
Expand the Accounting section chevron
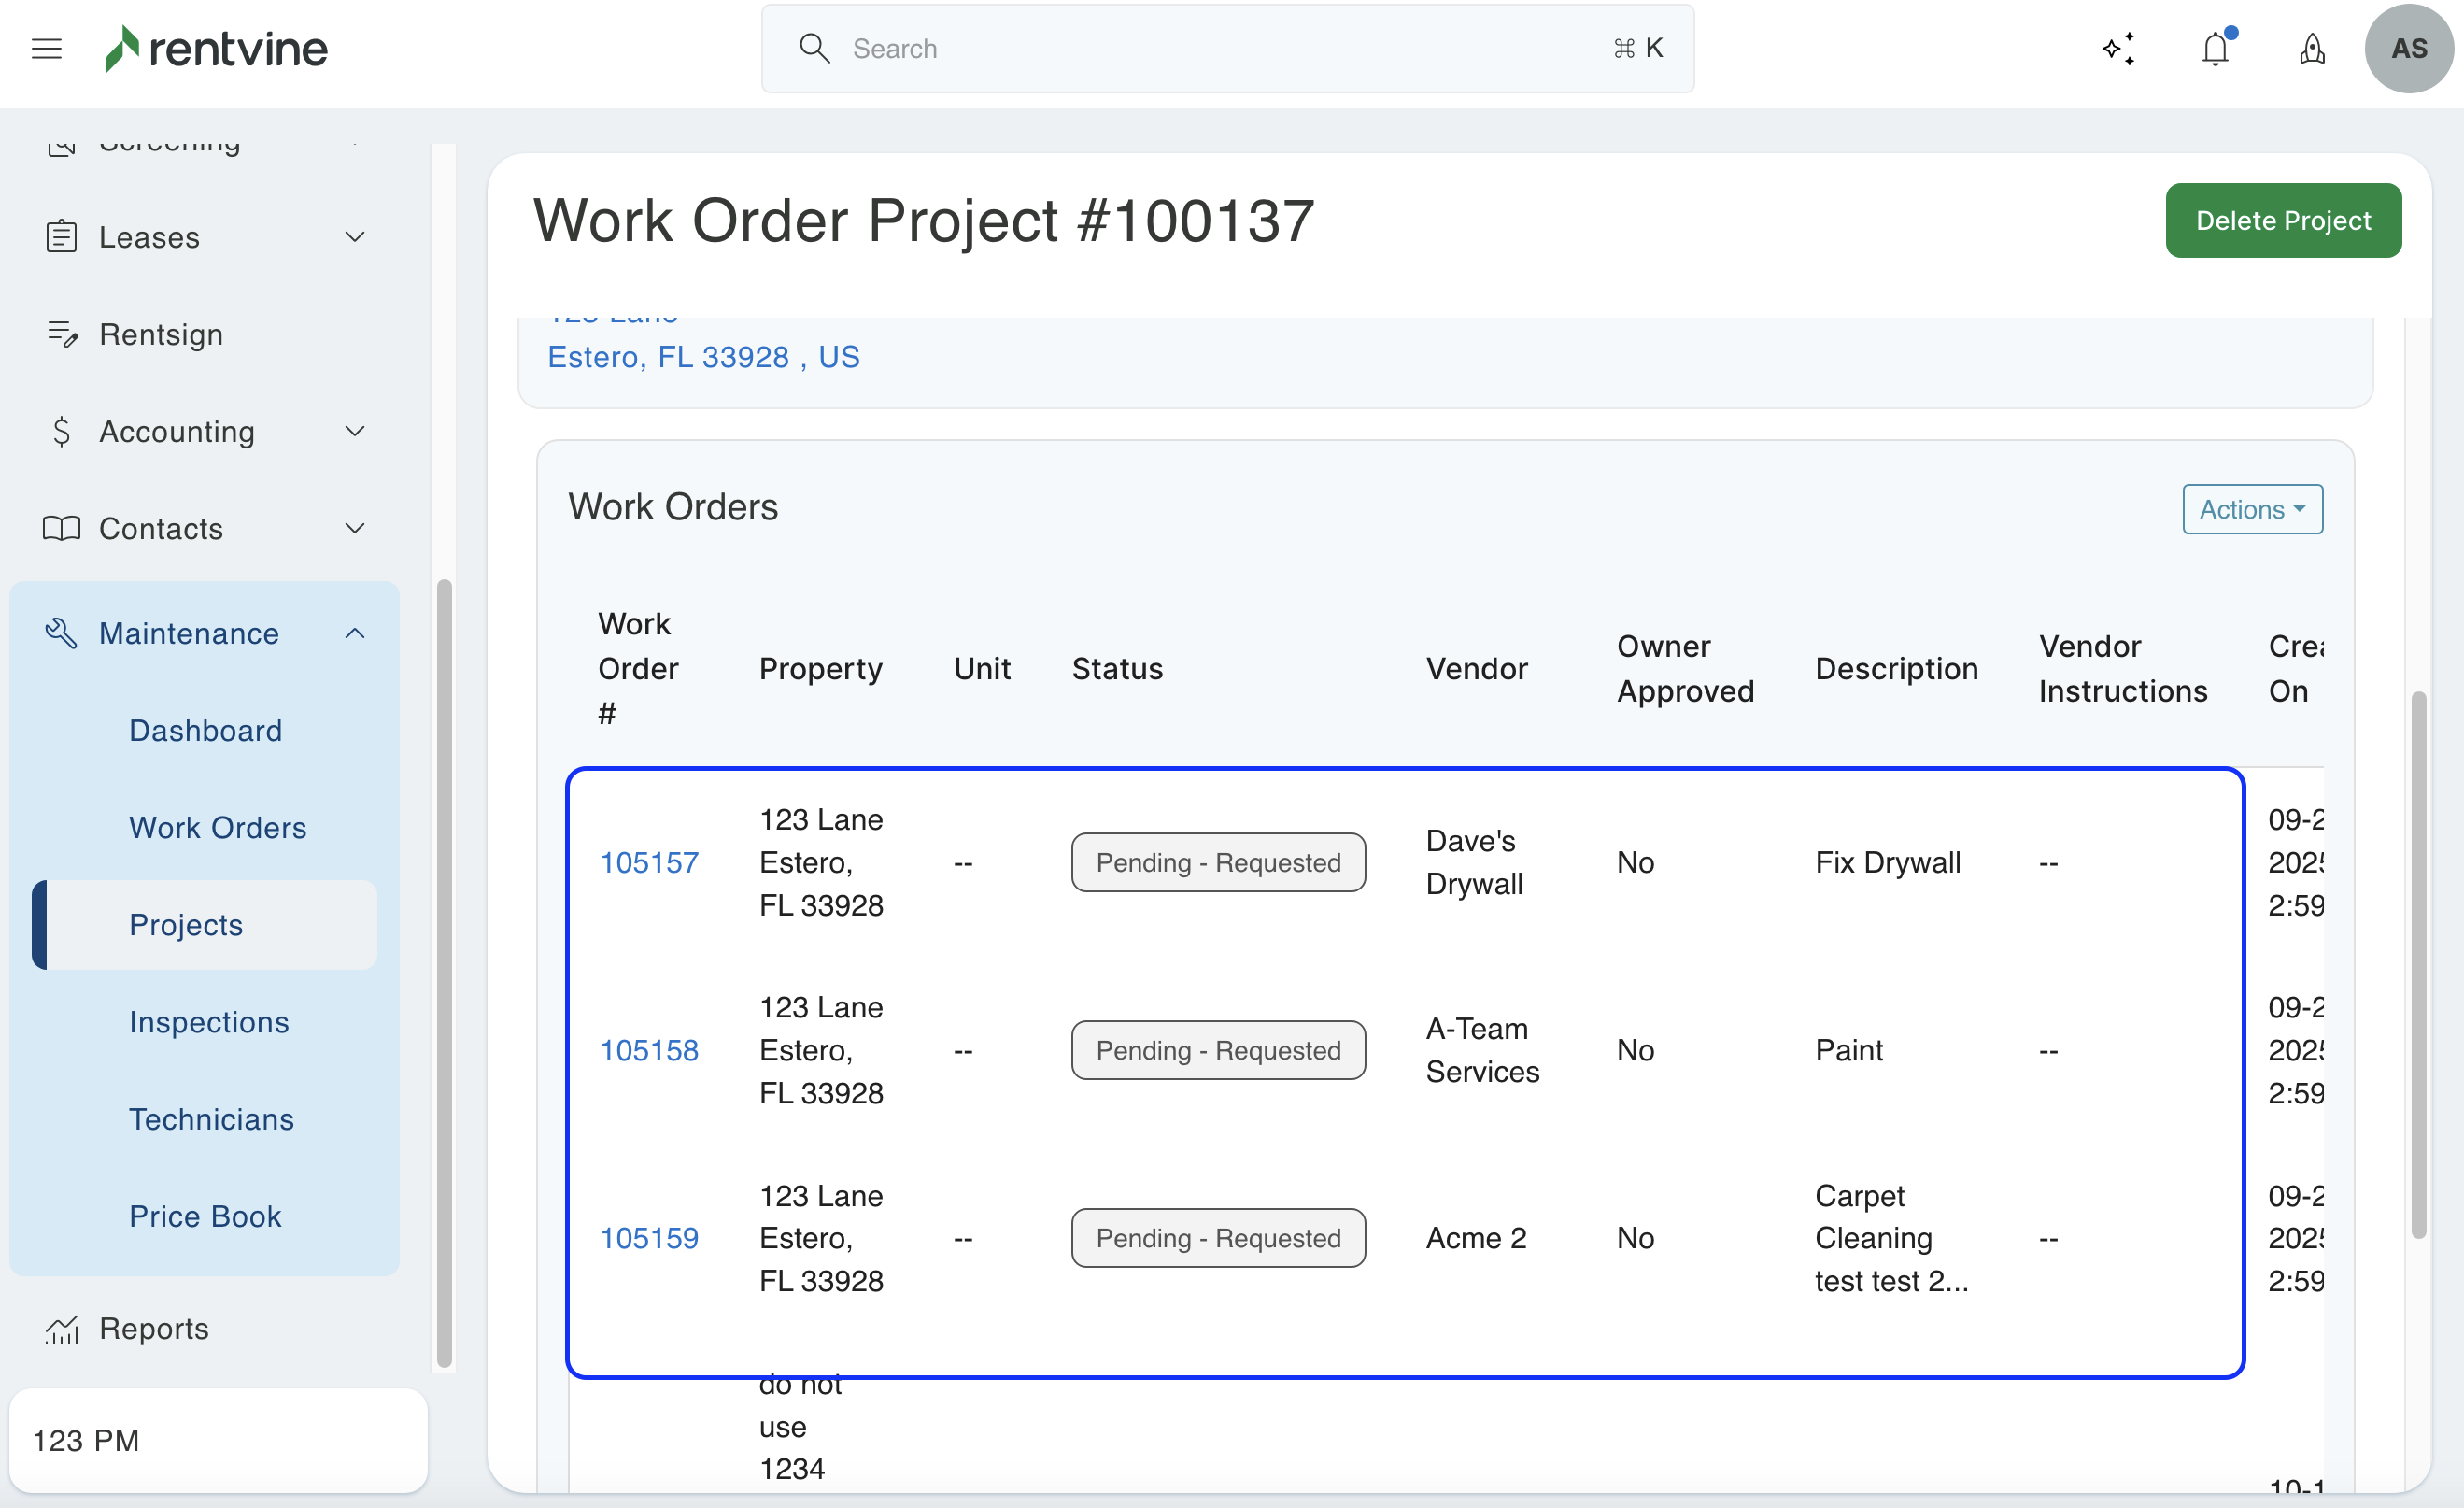[x=355, y=431]
